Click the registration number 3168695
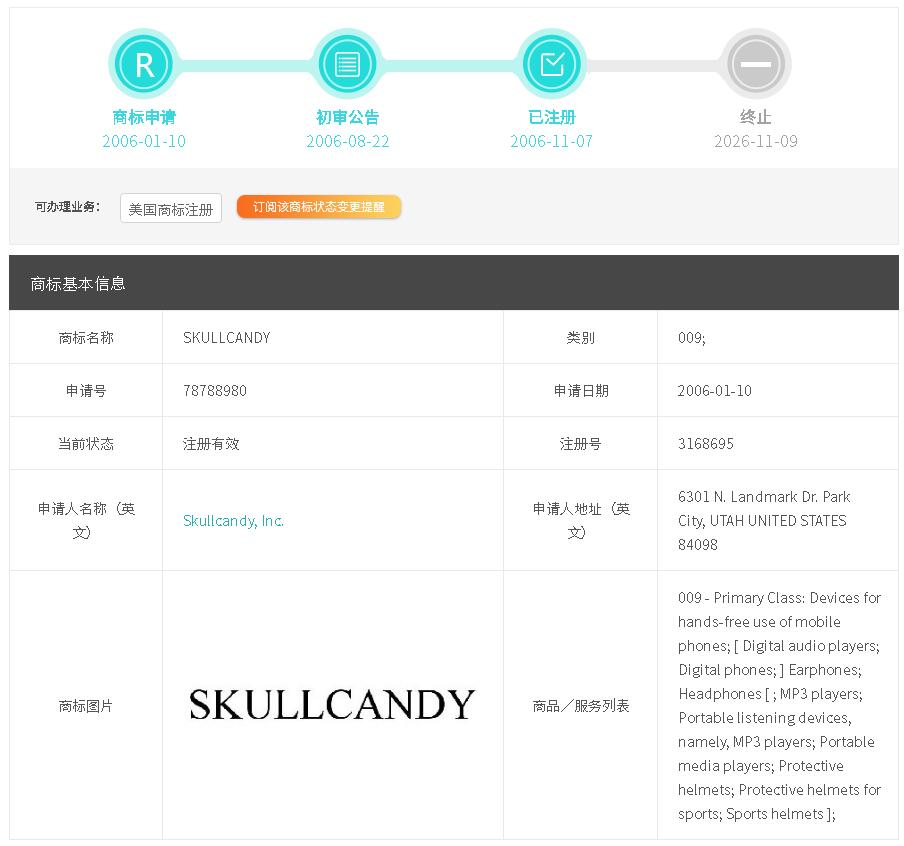Image resolution: width=904 pixels, height=846 pixels. coord(706,444)
